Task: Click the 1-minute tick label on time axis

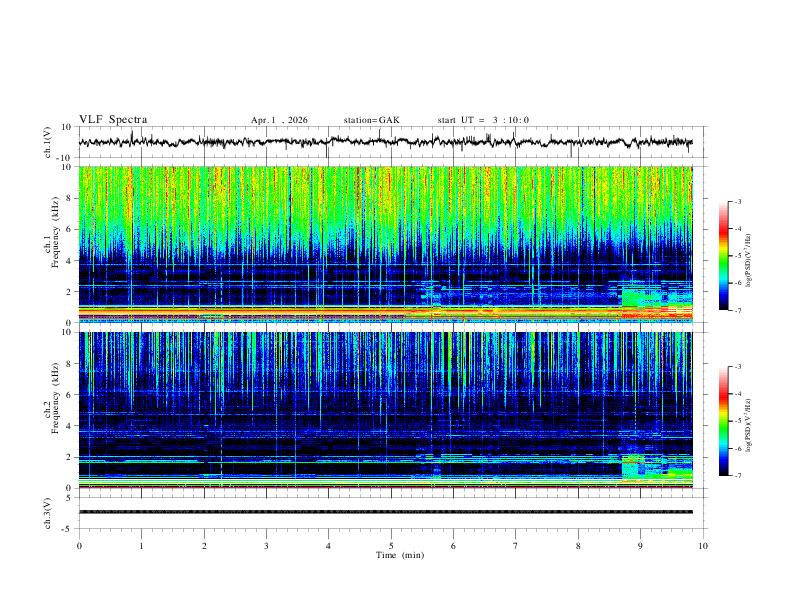Action: tap(141, 546)
